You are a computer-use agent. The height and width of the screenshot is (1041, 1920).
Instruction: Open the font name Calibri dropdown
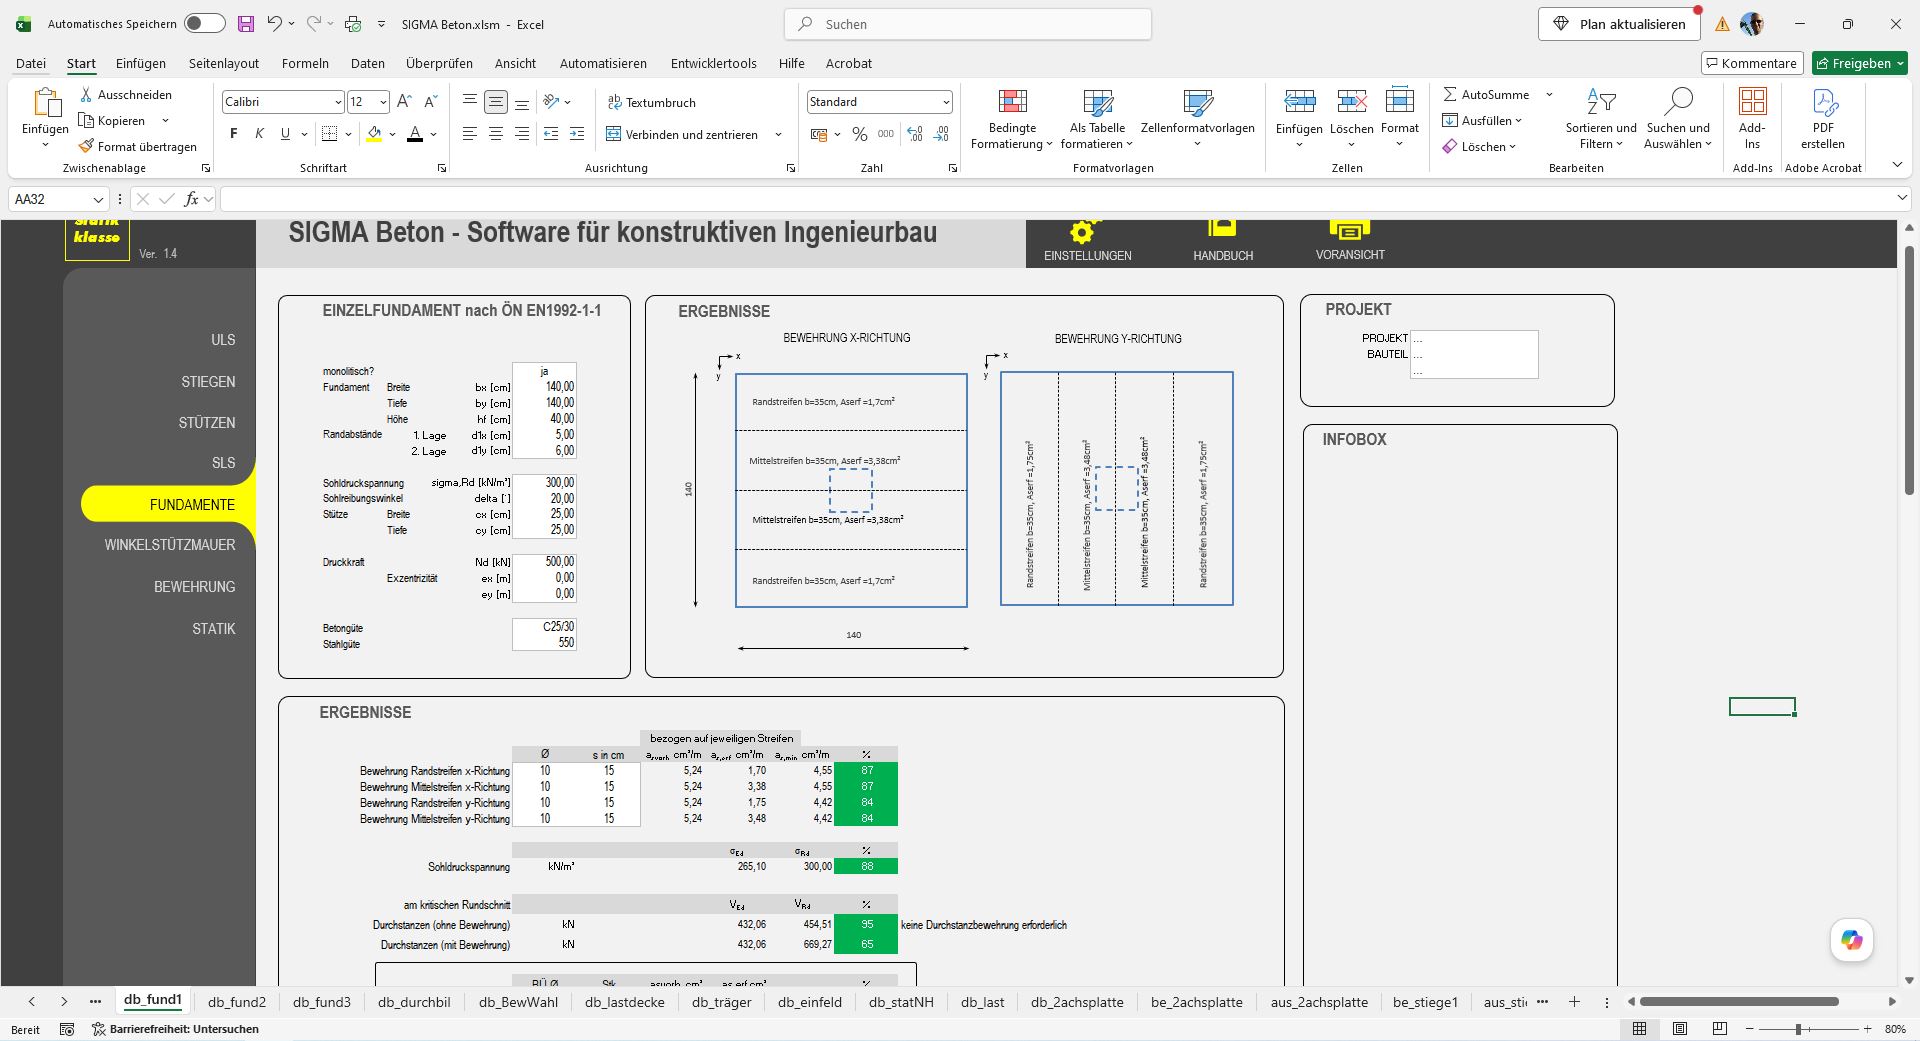[337, 102]
